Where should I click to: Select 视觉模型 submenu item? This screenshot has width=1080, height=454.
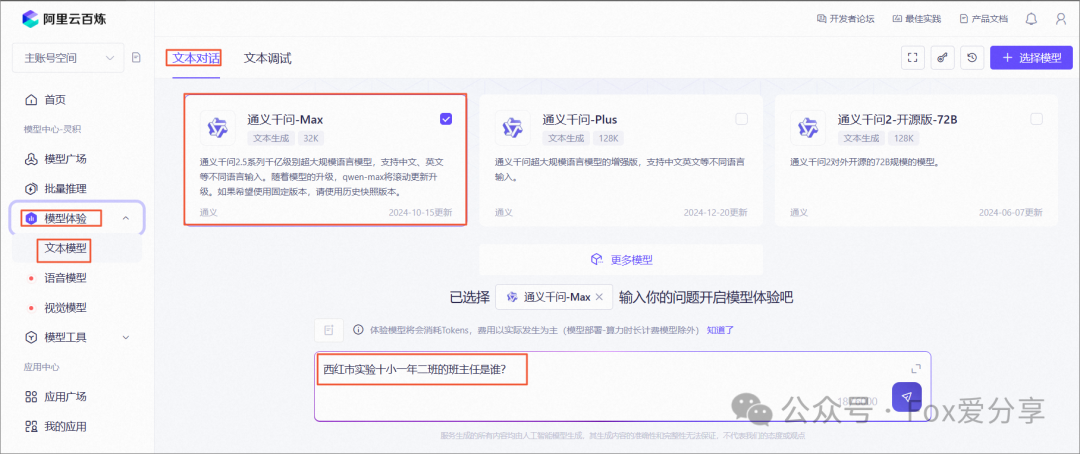tap(65, 307)
